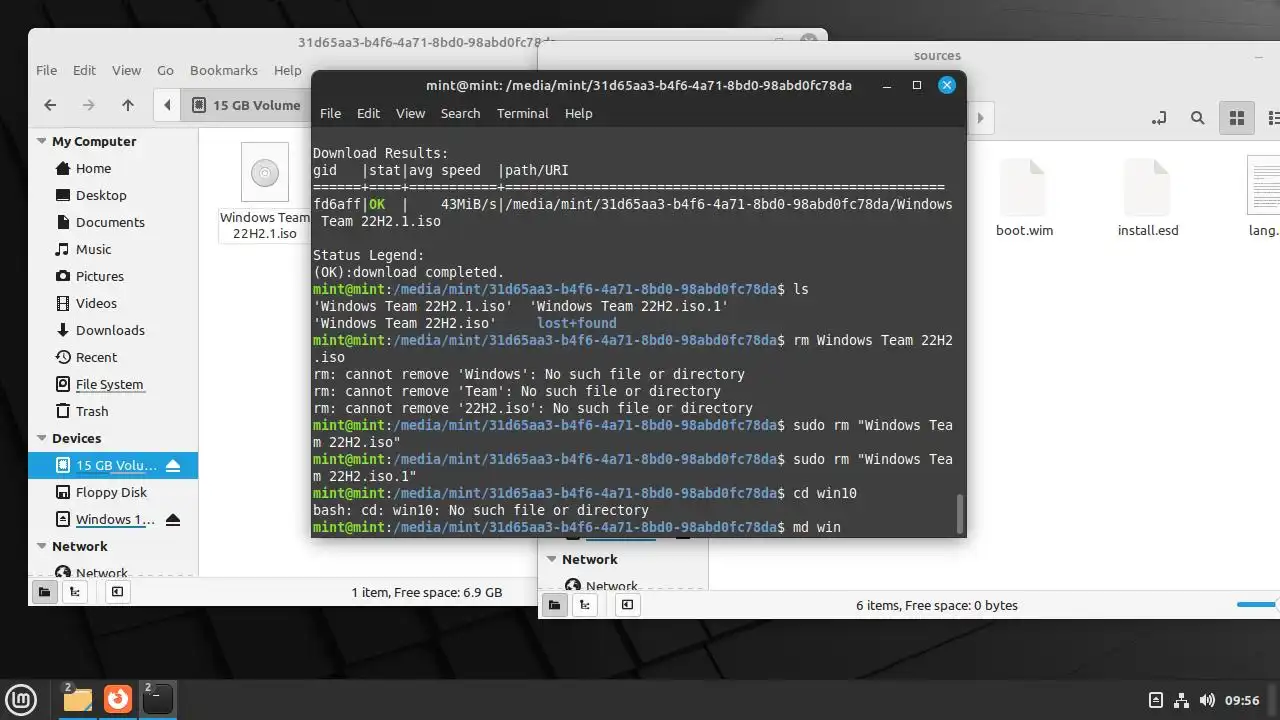The width and height of the screenshot is (1280, 720).
Task: Select the boot.wim file
Action: coord(1024,198)
